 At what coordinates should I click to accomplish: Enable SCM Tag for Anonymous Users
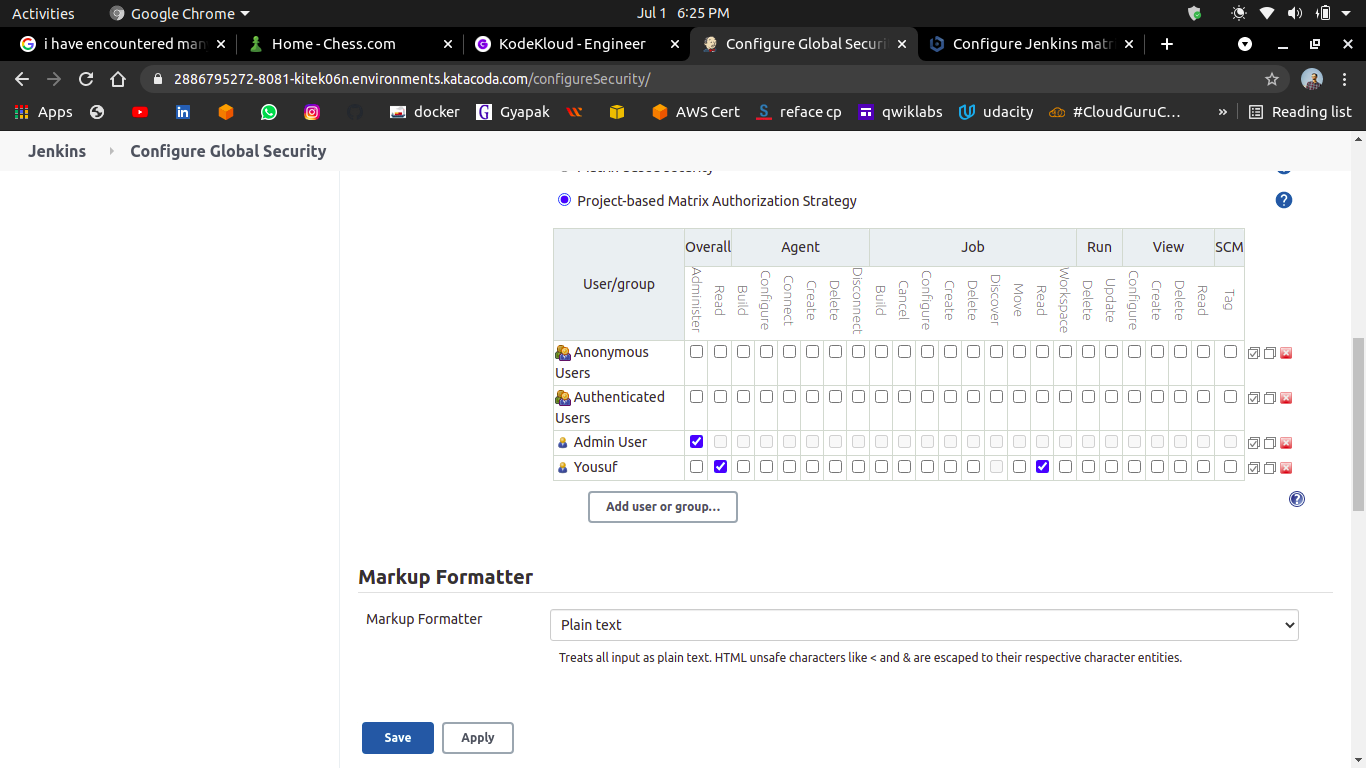tap(1230, 351)
